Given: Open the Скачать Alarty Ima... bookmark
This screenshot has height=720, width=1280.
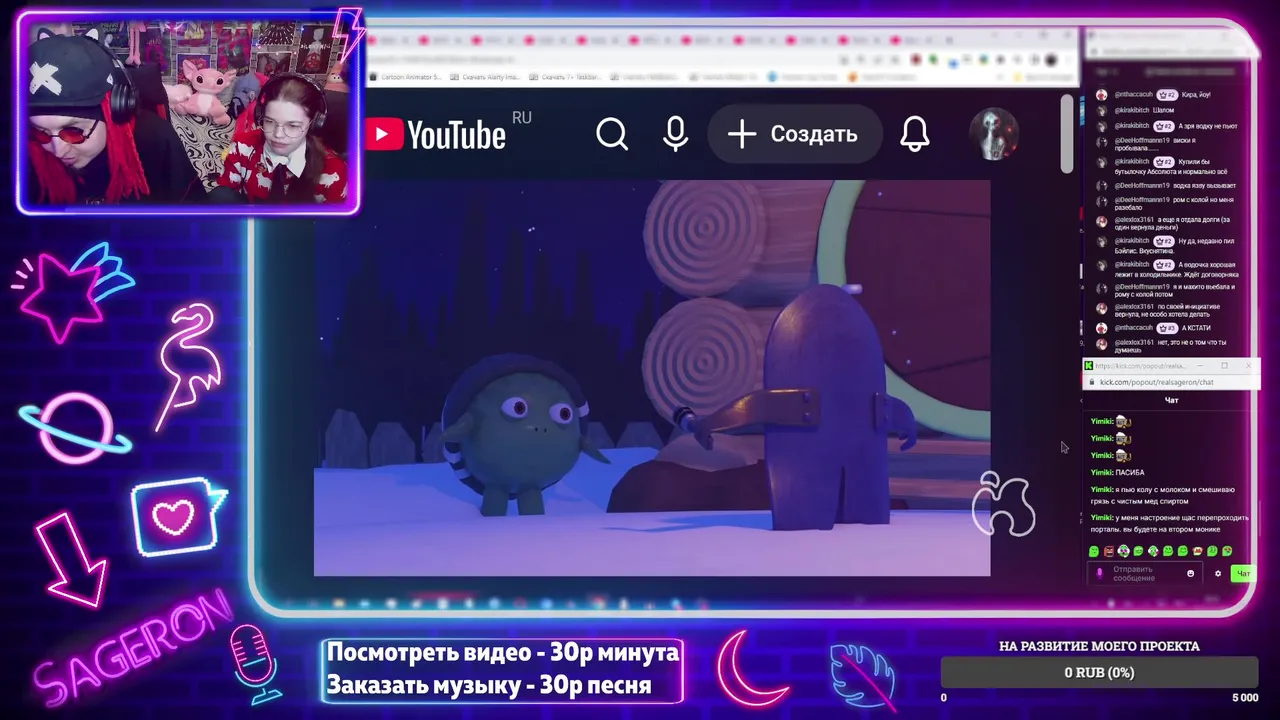Looking at the screenshot, I should (485, 77).
